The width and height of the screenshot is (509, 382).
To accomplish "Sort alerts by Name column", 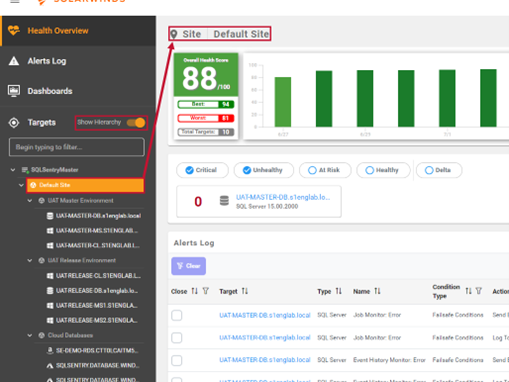I will click(377, 291).
